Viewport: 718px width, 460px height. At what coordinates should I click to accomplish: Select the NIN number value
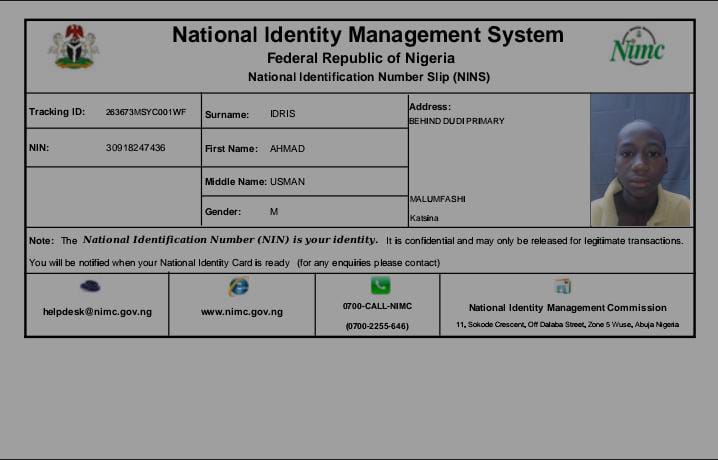[x=136, y=148]
